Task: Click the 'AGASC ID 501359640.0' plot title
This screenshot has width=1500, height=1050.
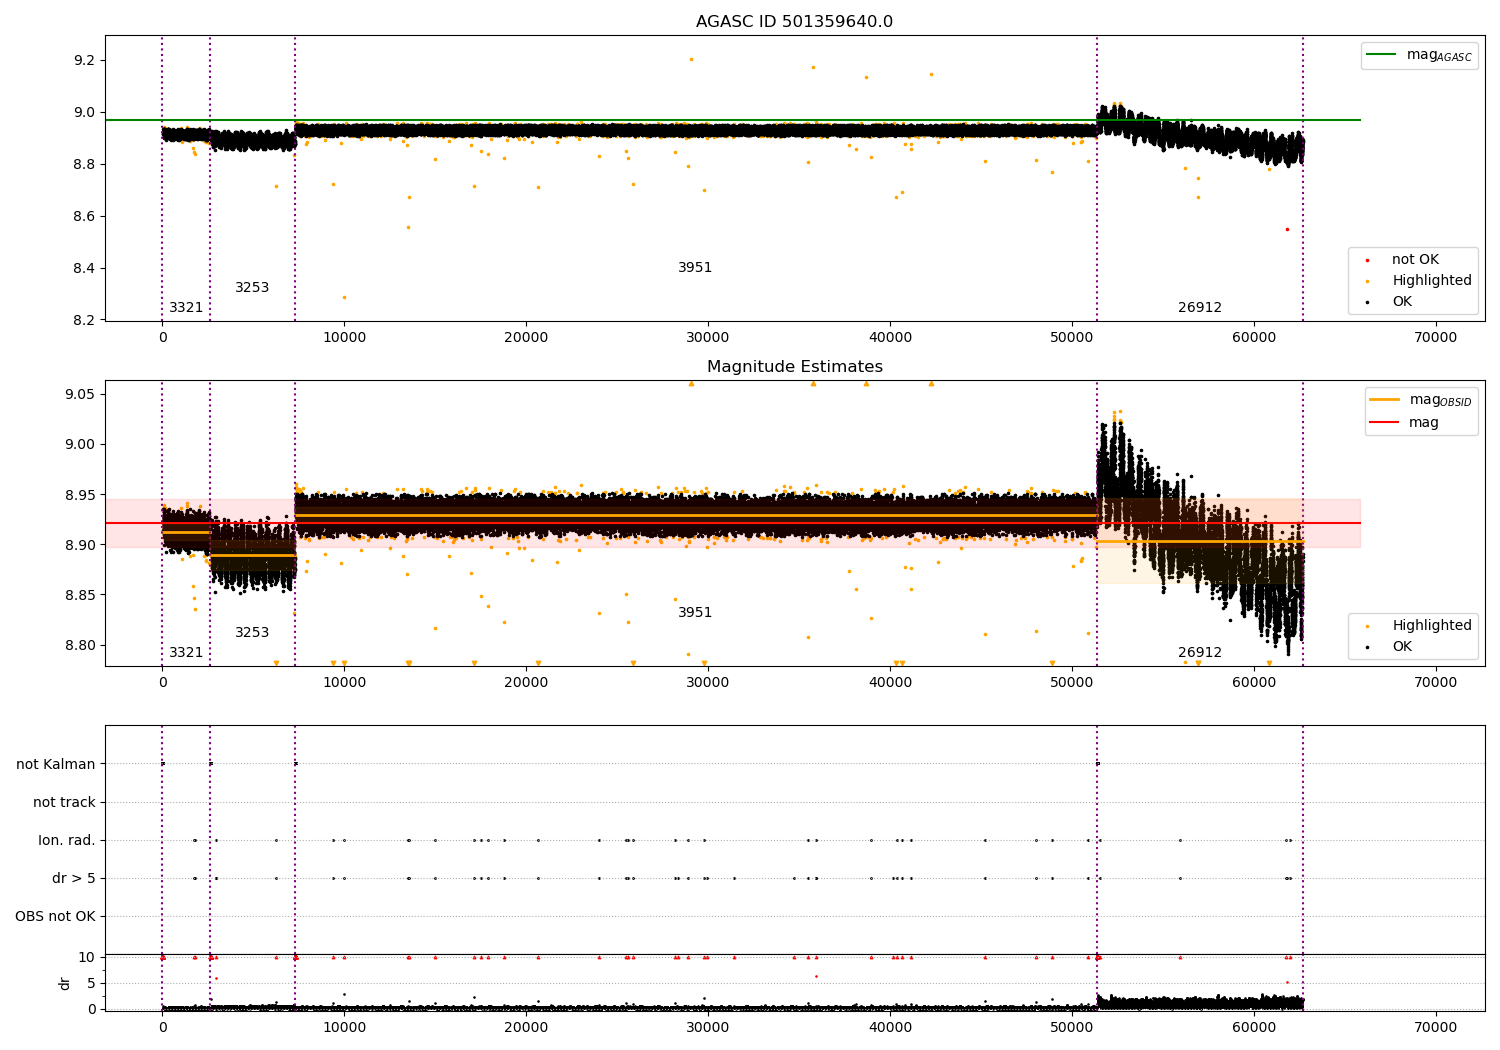Action: tap(794, 22)
